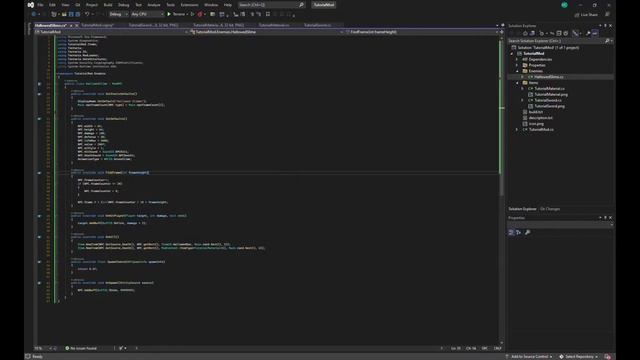Expand the TutorialMod.cs file node
640x360 pixels.
pos(517,129)
